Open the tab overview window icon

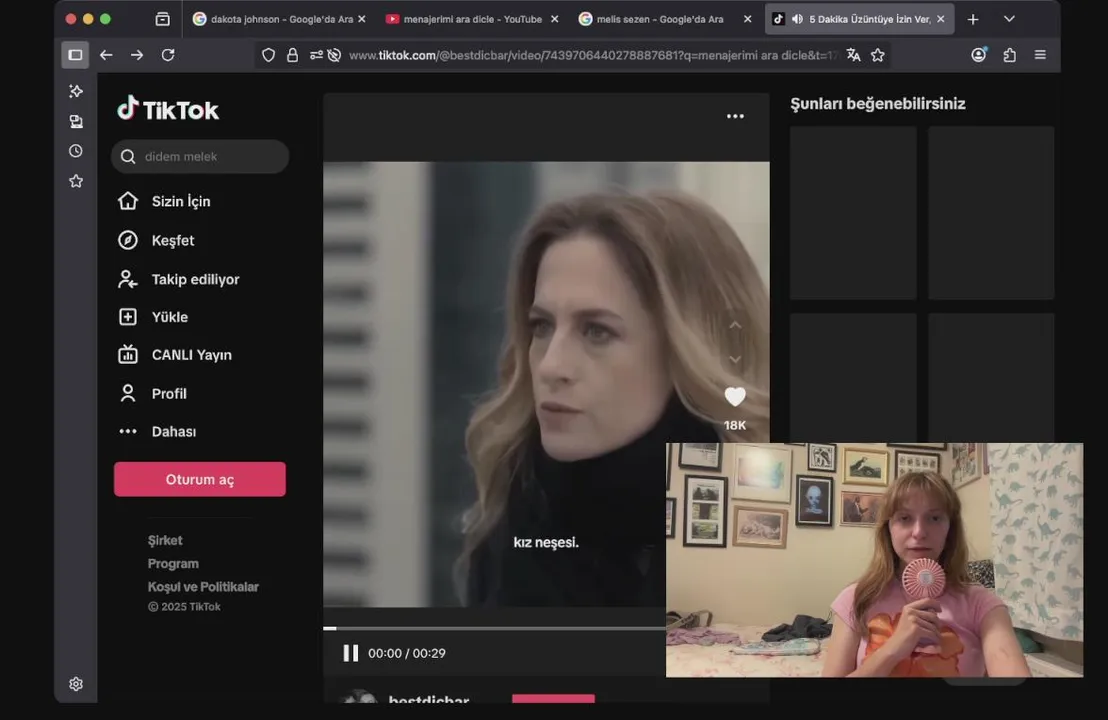pos(163,19)
